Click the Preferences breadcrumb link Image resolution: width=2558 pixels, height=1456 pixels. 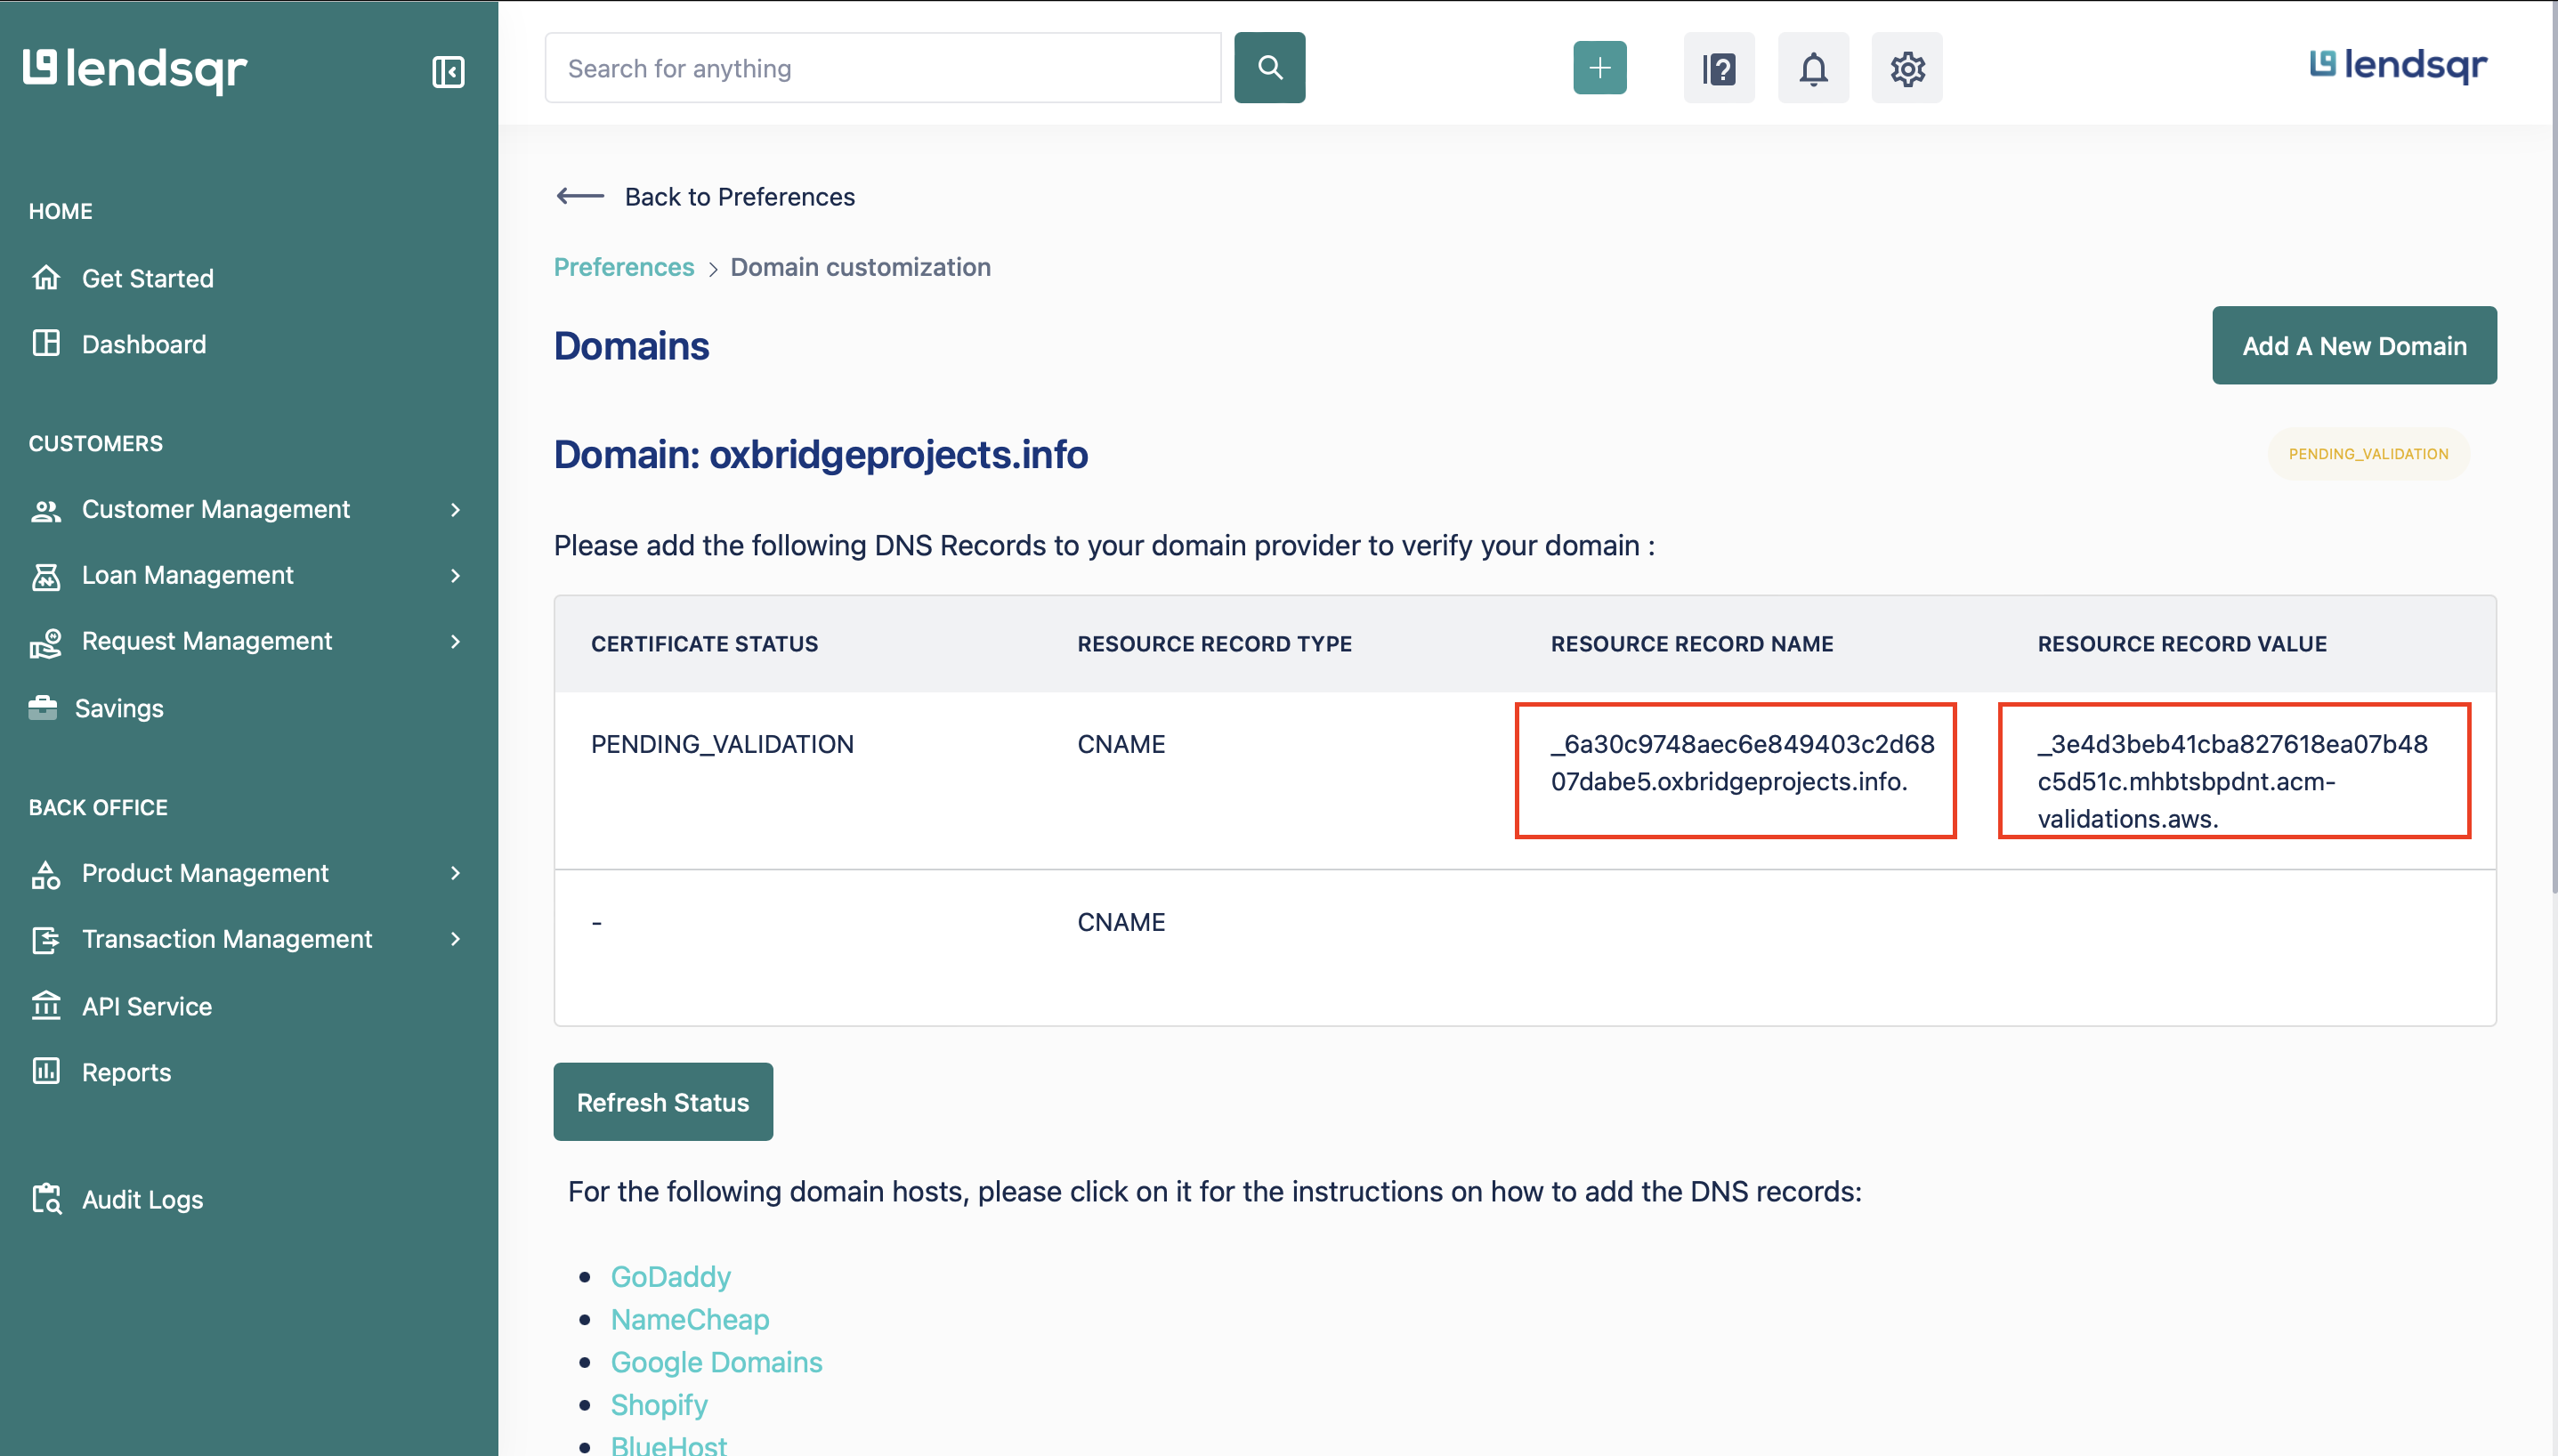623,267
